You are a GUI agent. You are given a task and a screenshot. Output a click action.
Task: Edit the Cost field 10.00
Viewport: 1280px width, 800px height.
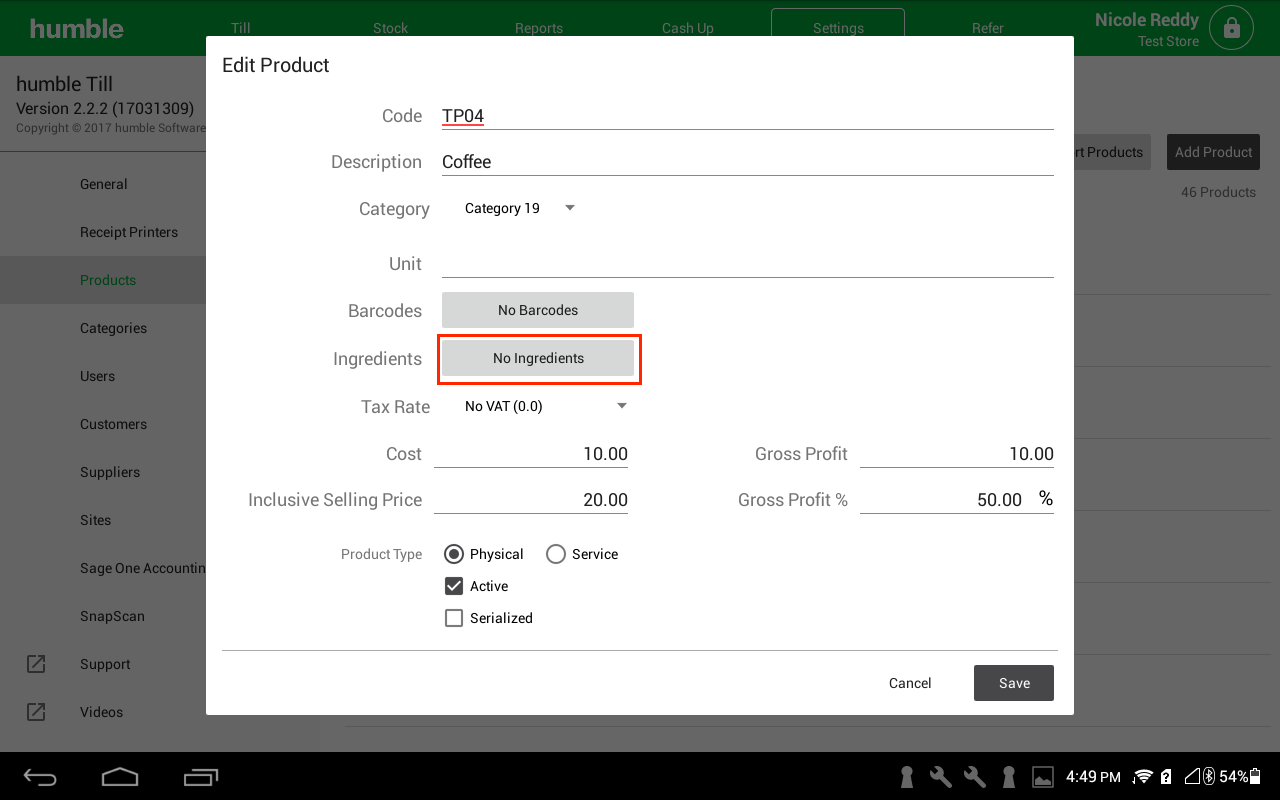click(531, 454)
